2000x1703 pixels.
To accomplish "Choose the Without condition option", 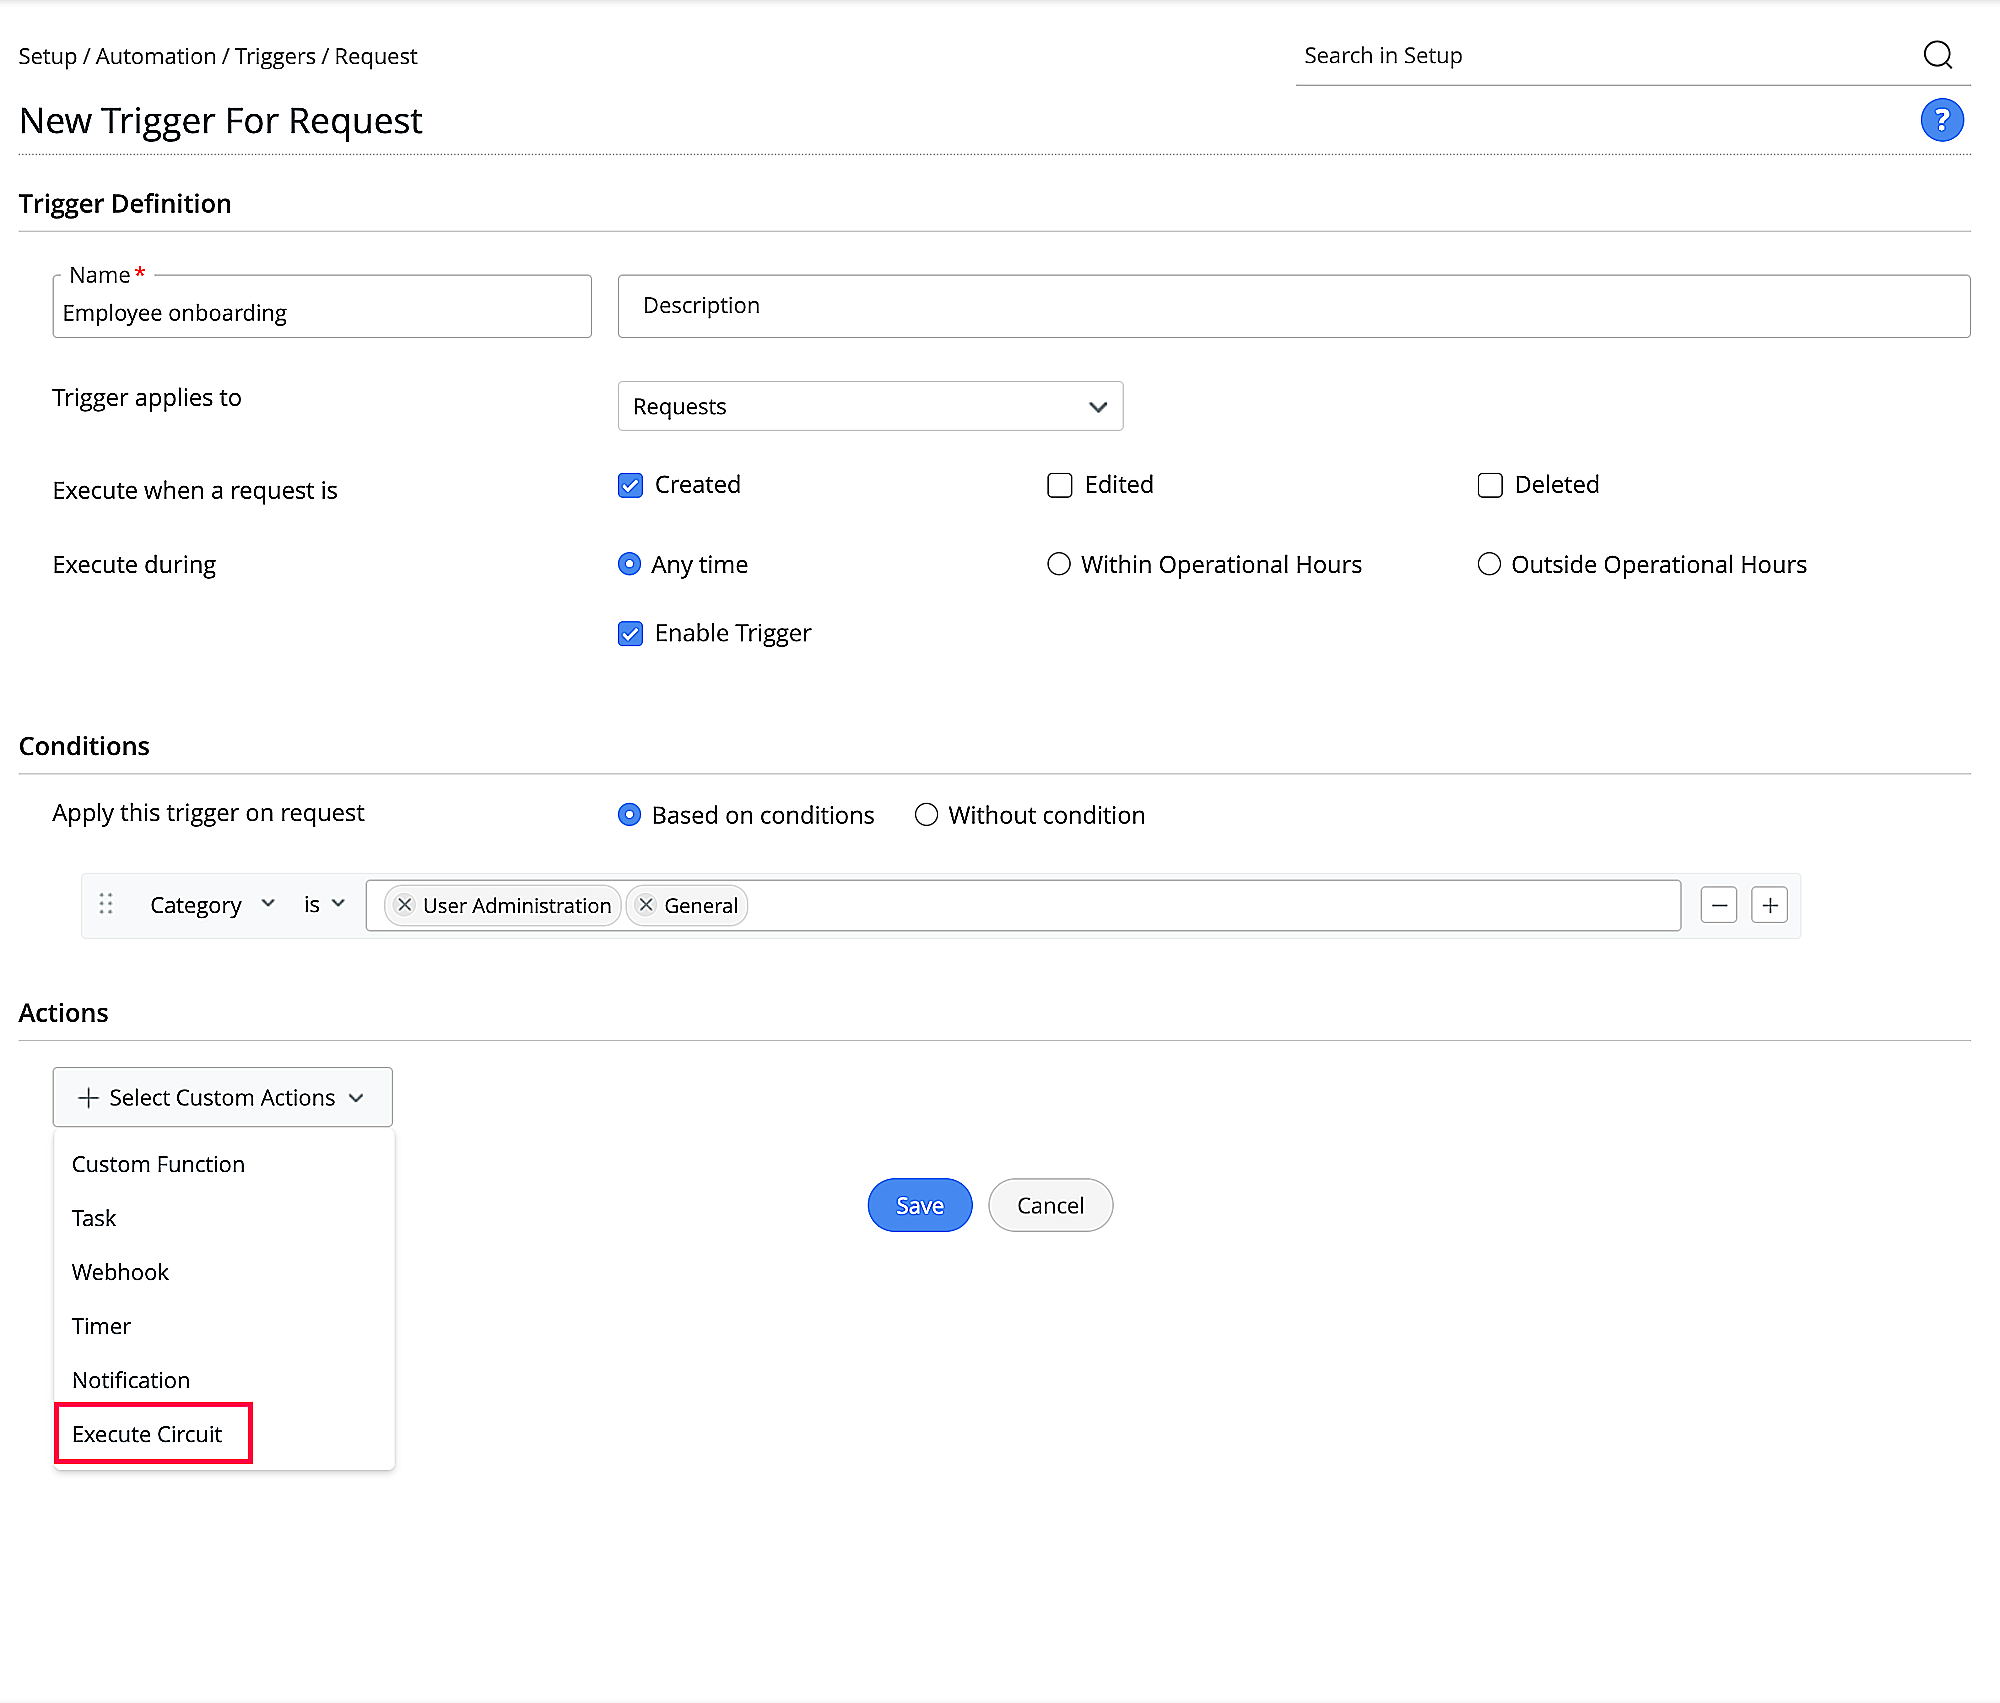I will [x=926, y=815].
